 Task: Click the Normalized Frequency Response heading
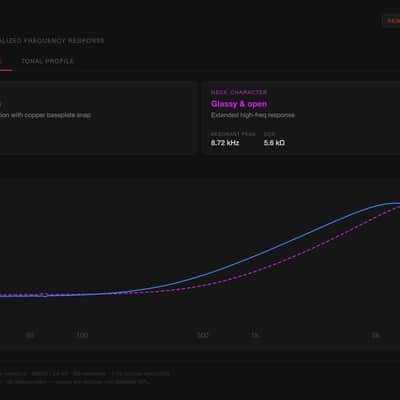52,41
